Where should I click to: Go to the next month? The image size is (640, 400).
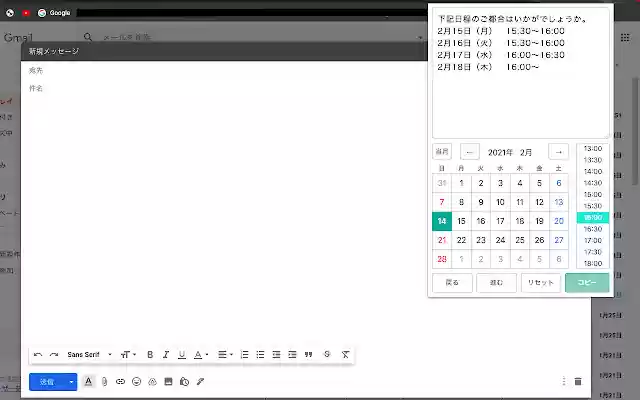click(x=558, y=152)
